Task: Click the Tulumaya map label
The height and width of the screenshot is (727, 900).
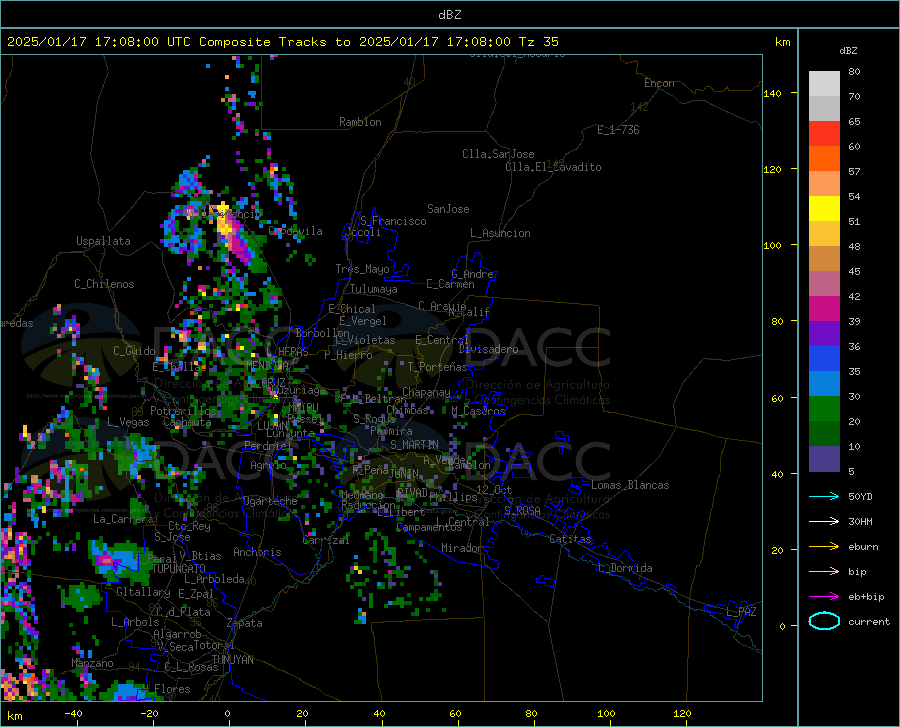Action: point(374,289)
